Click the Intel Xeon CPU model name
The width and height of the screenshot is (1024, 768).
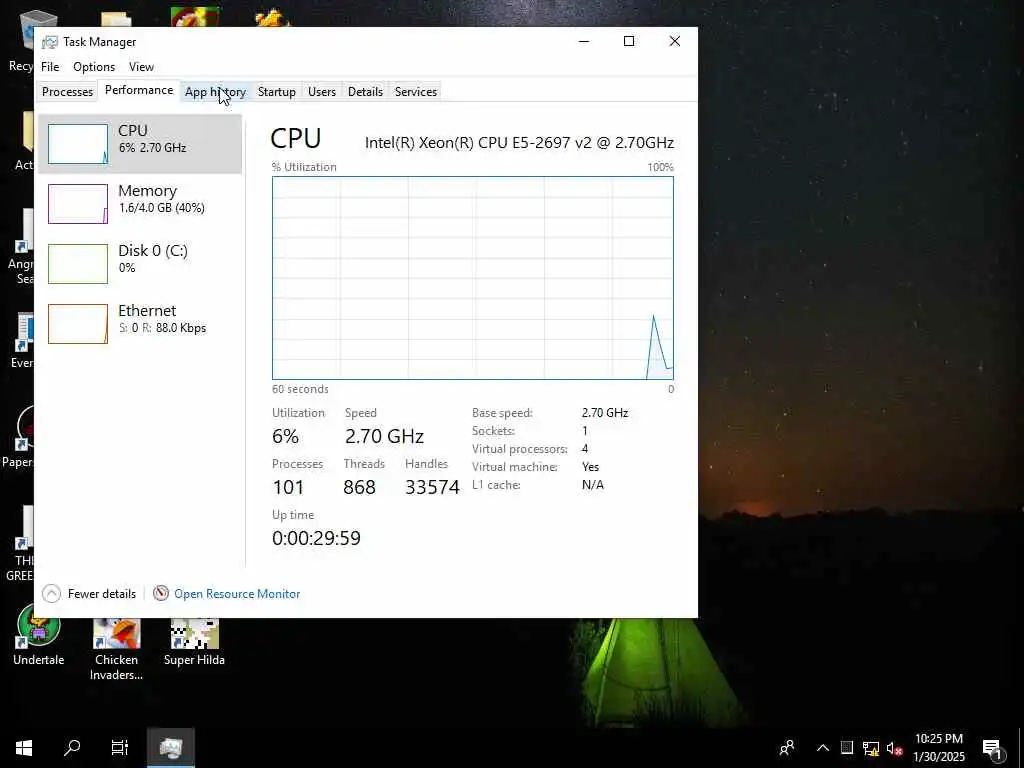[x=519, y=142]
